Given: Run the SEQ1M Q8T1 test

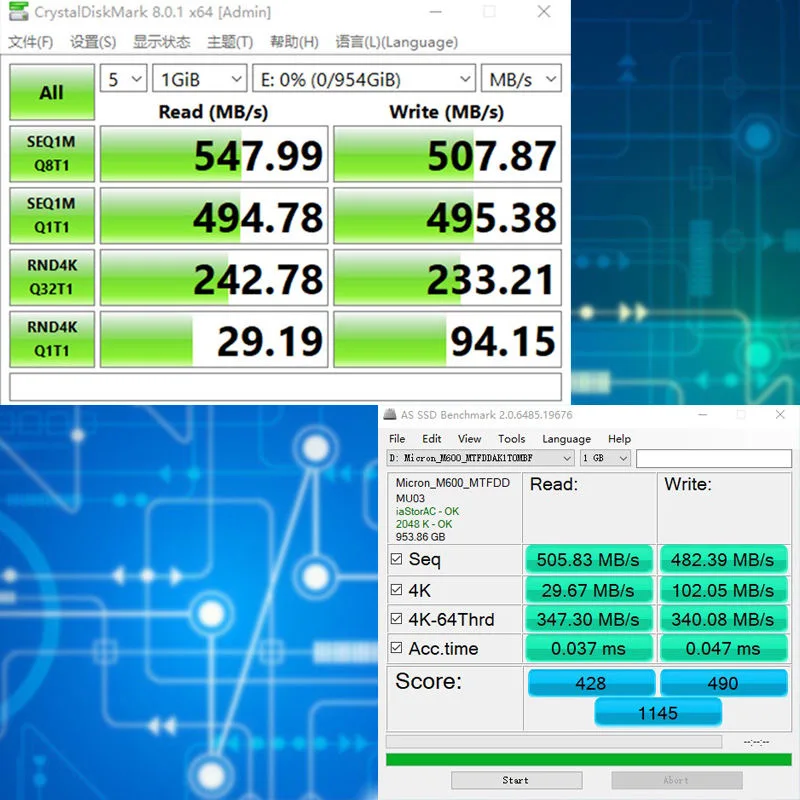Looking at the screenshot, I should tap(51, 153).
